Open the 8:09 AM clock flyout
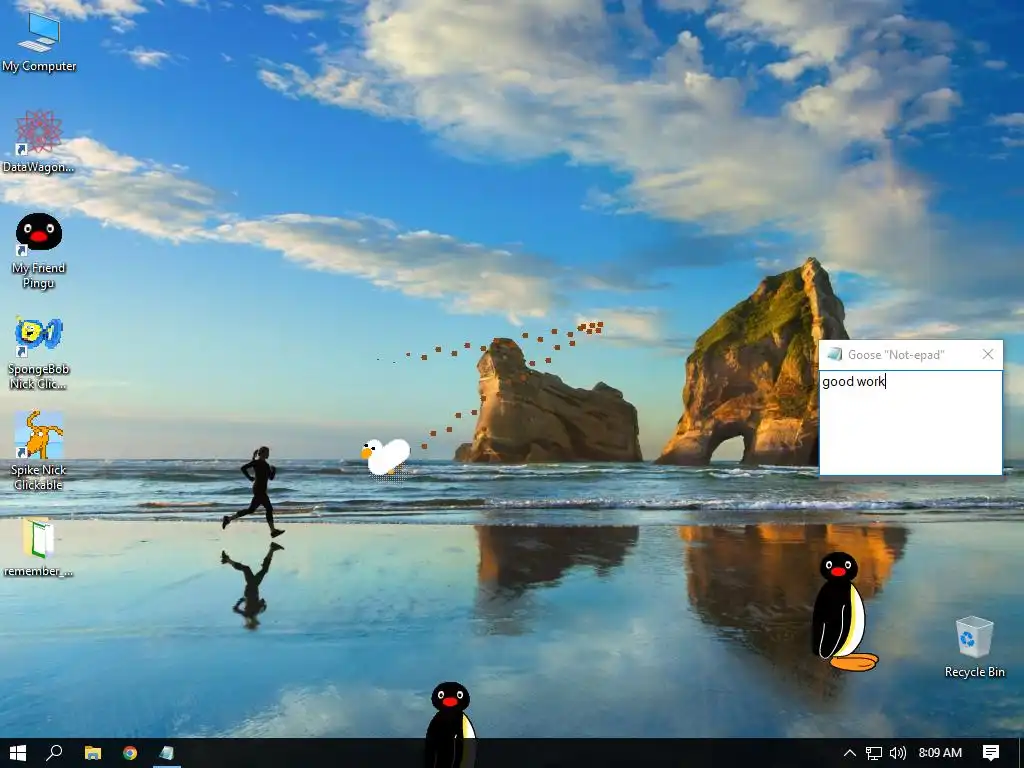The image size is (1024, 768). pos(940,753)
